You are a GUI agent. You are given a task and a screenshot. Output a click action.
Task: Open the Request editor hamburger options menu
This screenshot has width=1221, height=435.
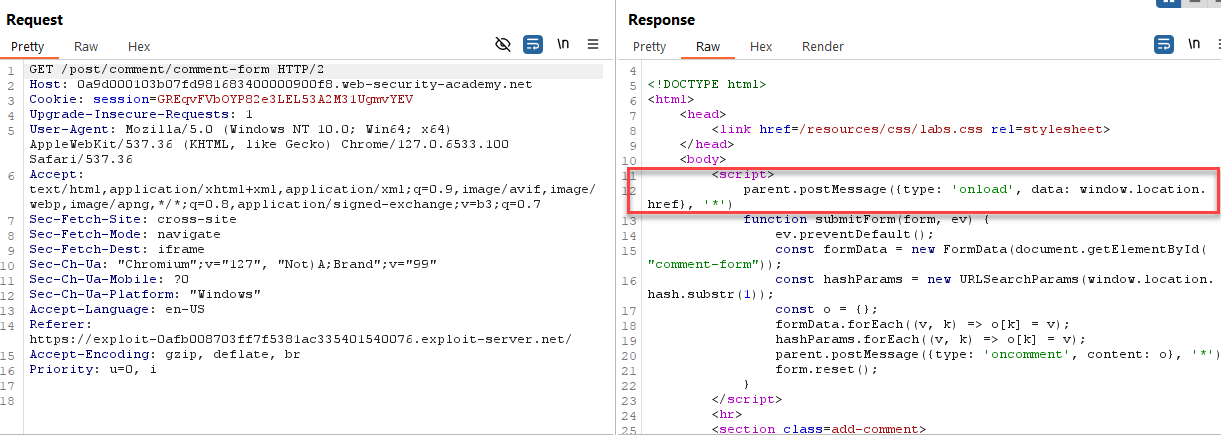(x=593, y=44)
